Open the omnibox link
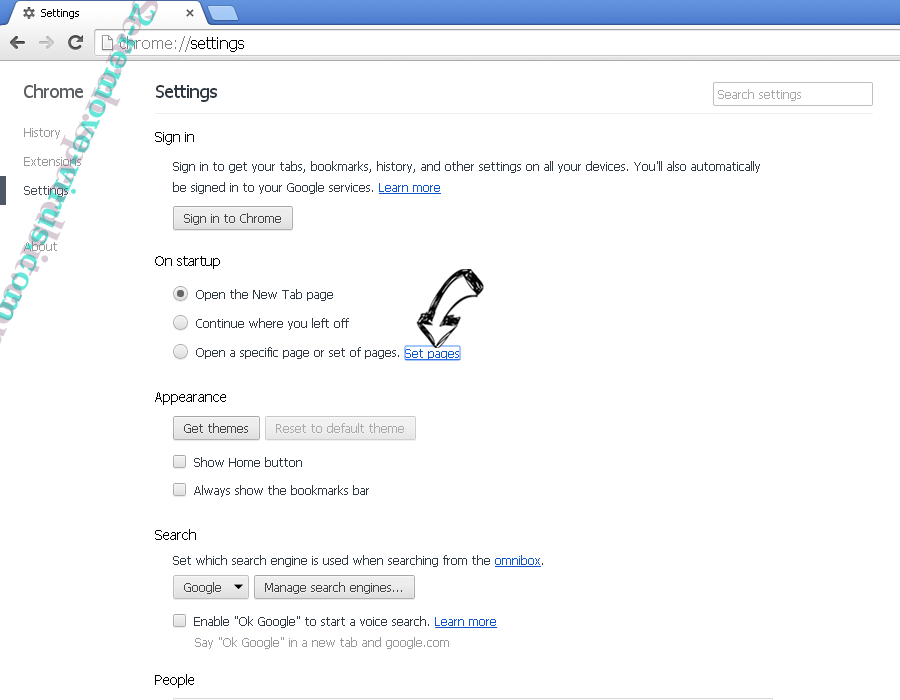This screenshot has height=700, width=900. pyautogui.click(x=517, y=560)
